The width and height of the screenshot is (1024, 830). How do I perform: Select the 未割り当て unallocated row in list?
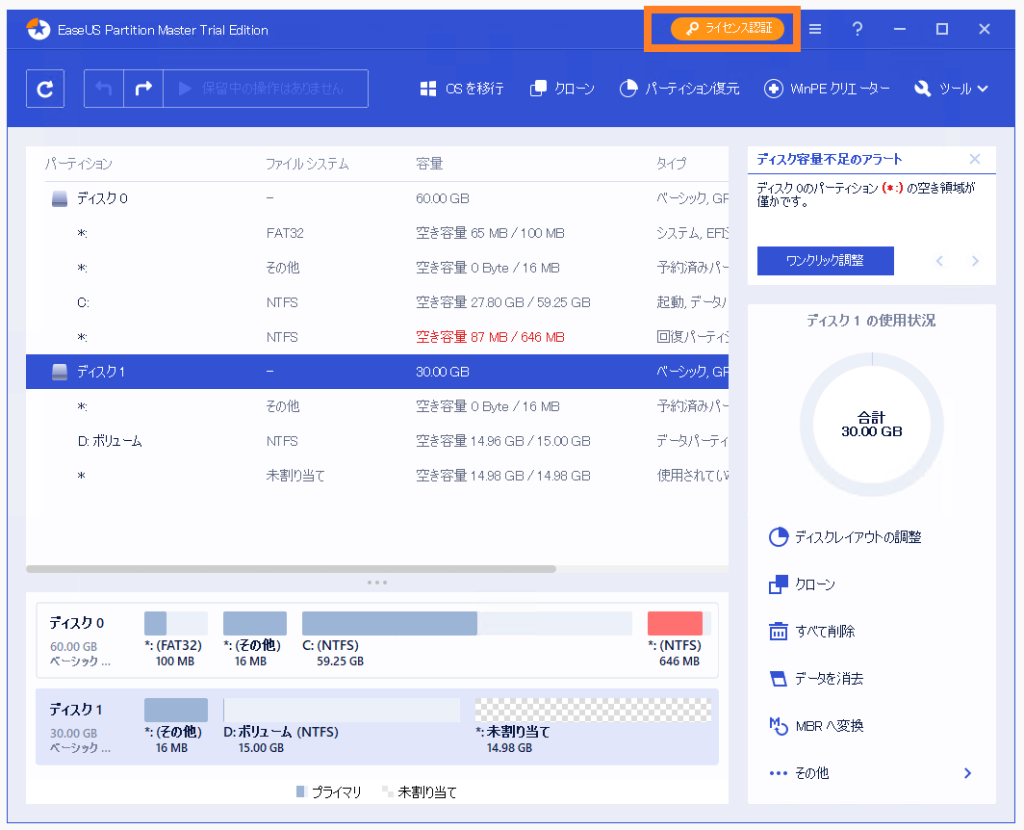(377, 475)
